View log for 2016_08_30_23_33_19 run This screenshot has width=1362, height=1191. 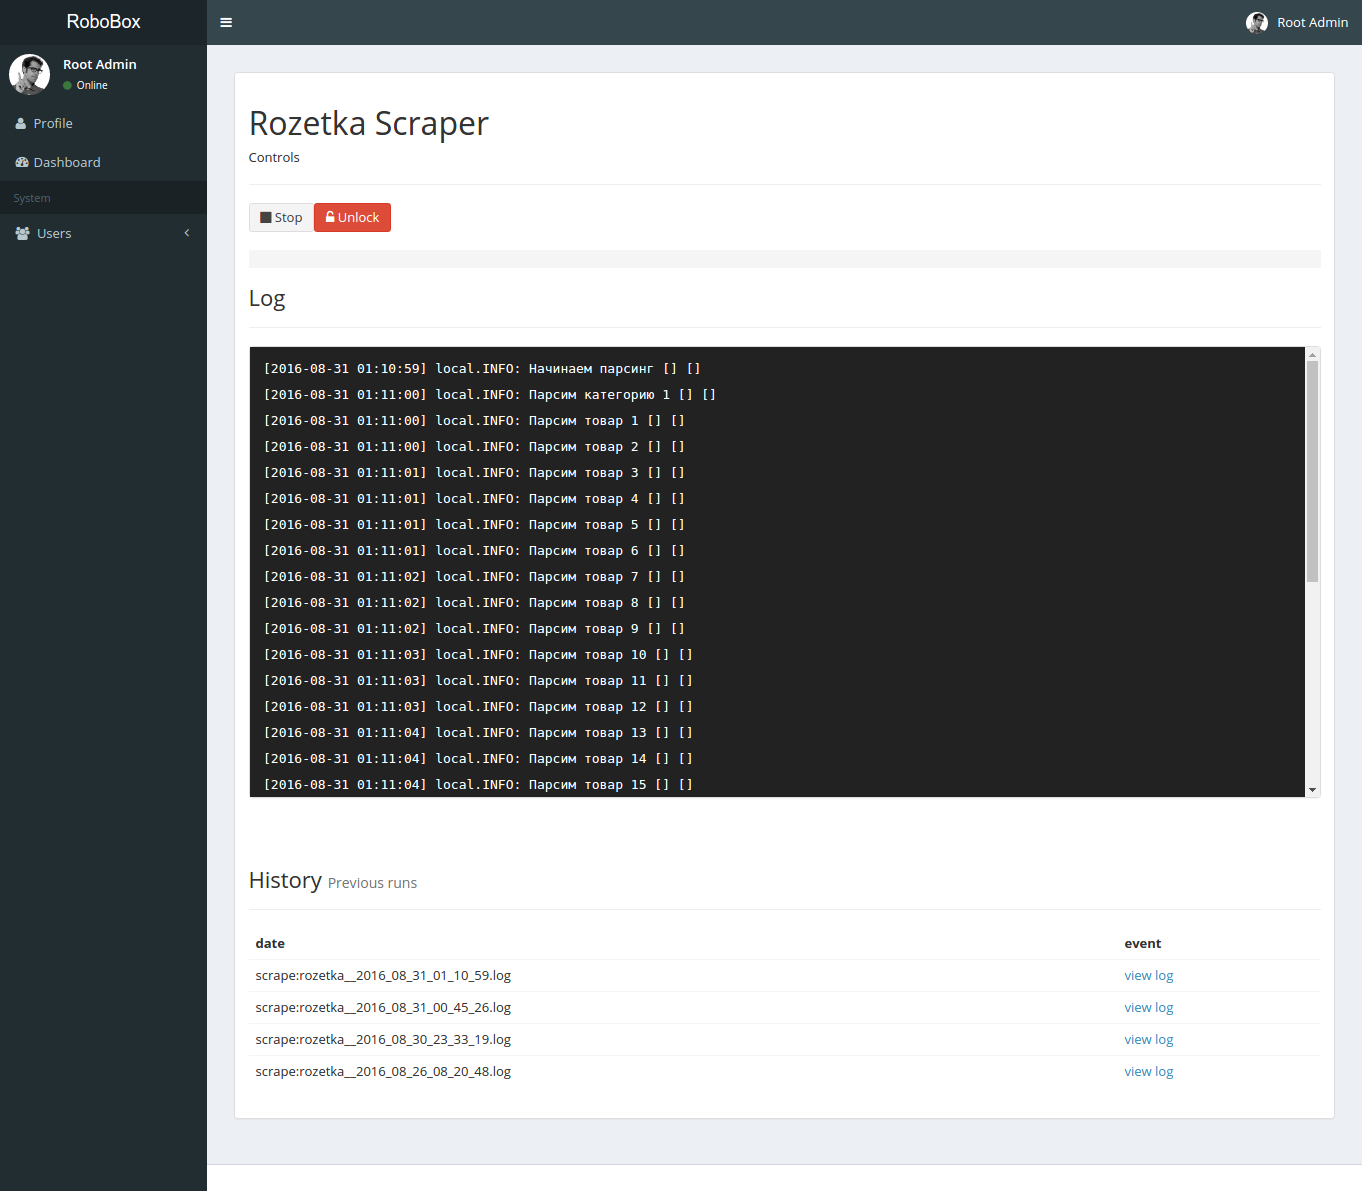(x=1148, y=1039)
